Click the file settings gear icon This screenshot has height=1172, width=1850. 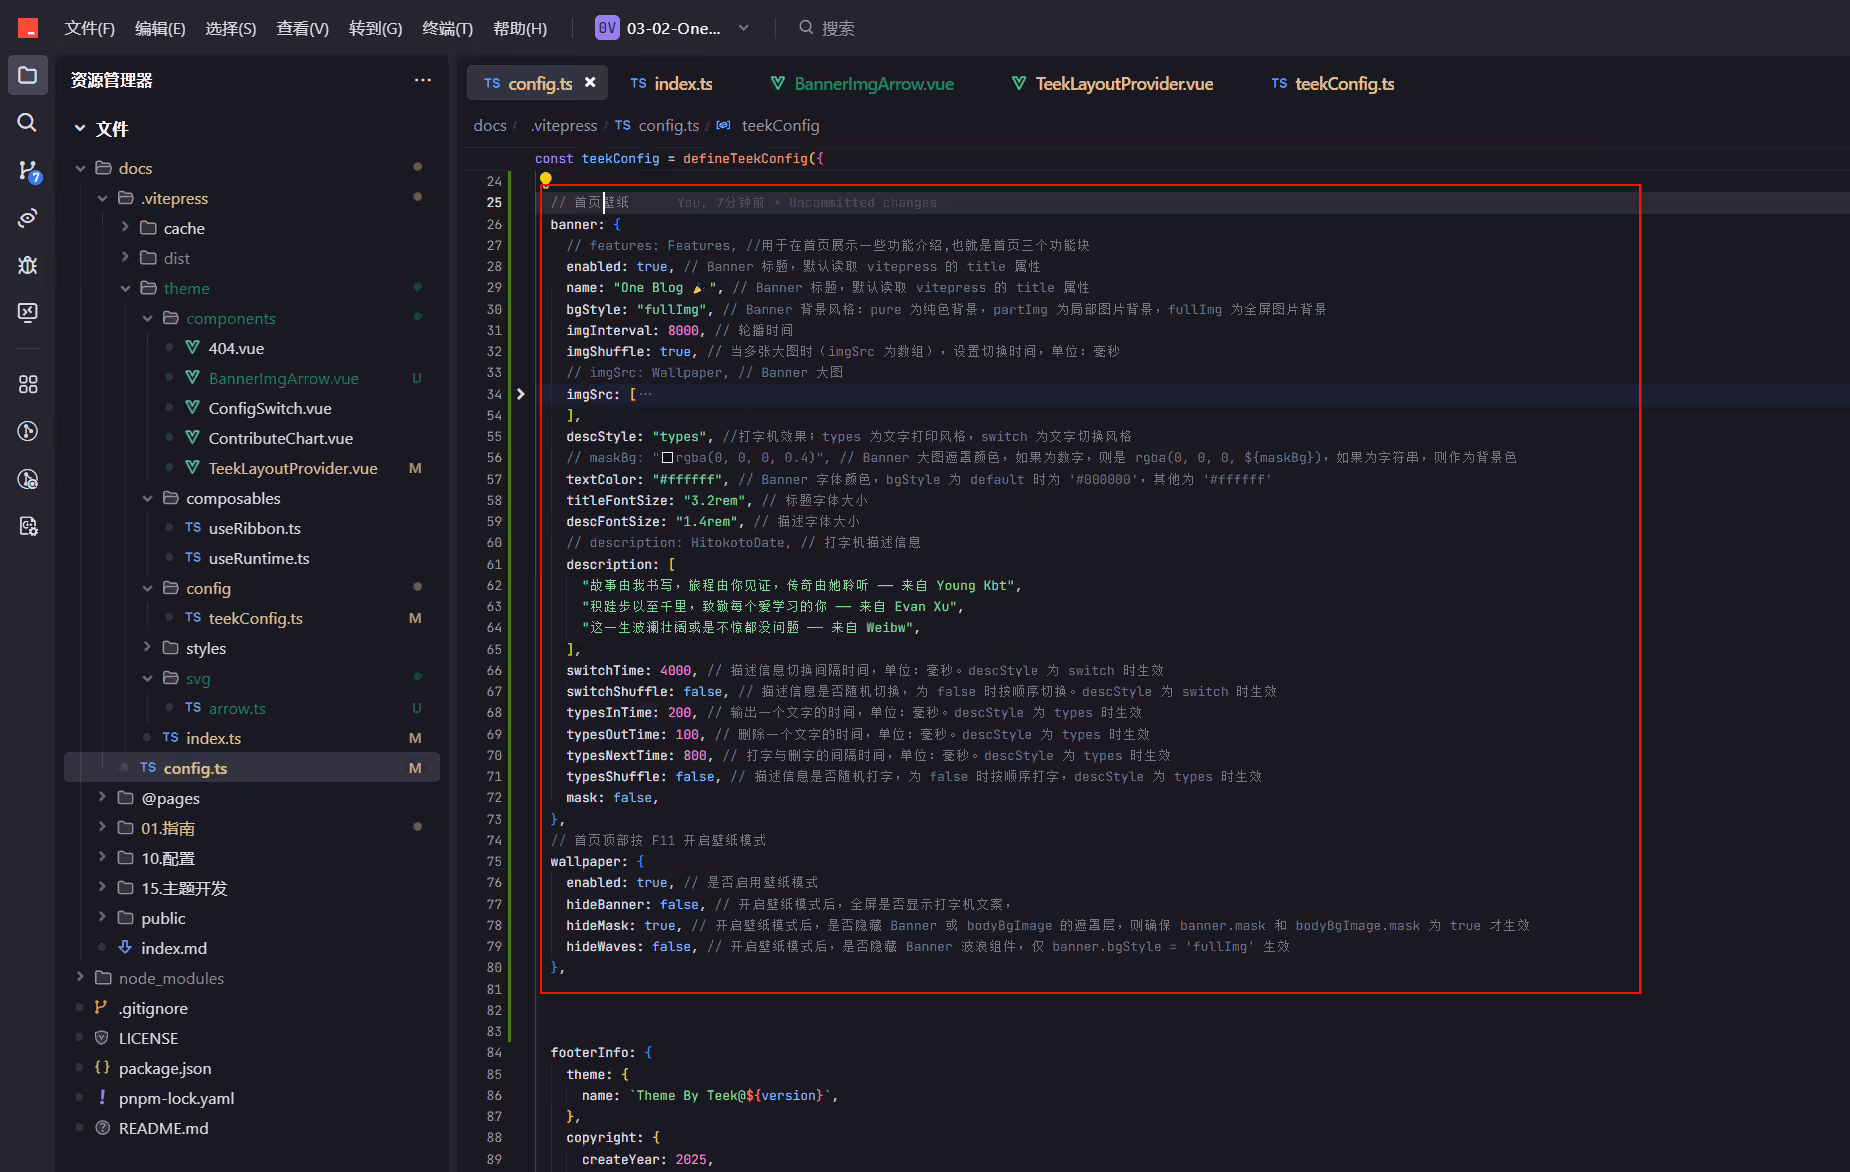pyautogui.click(x=28, y=526)
